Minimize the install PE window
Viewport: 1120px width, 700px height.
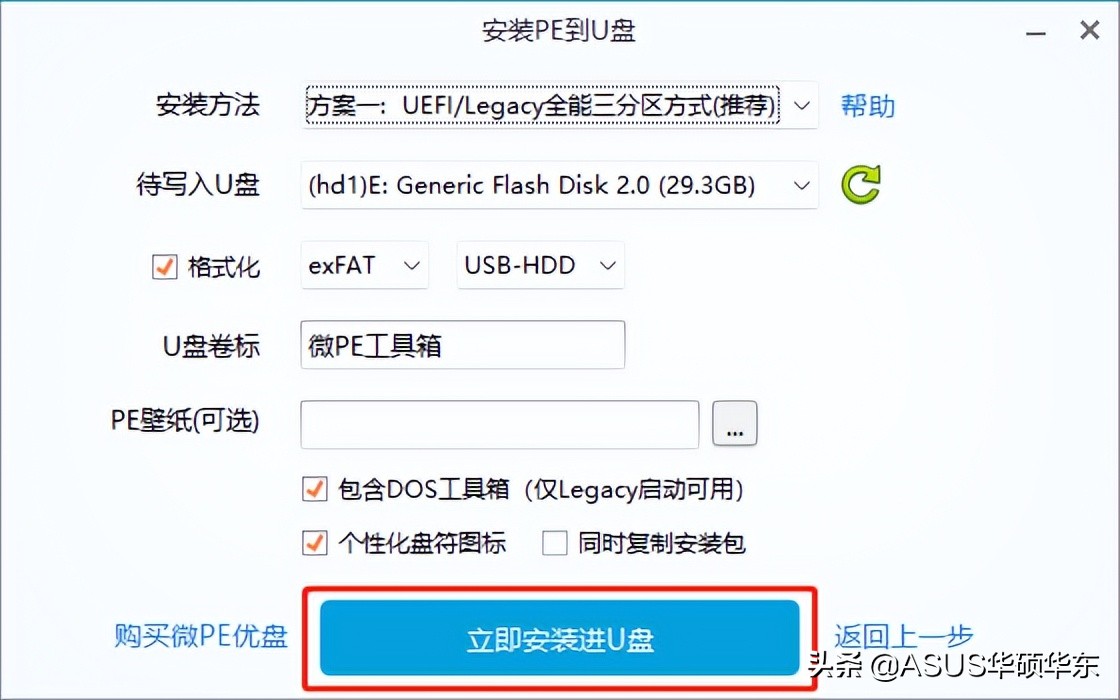(1036, 33)
